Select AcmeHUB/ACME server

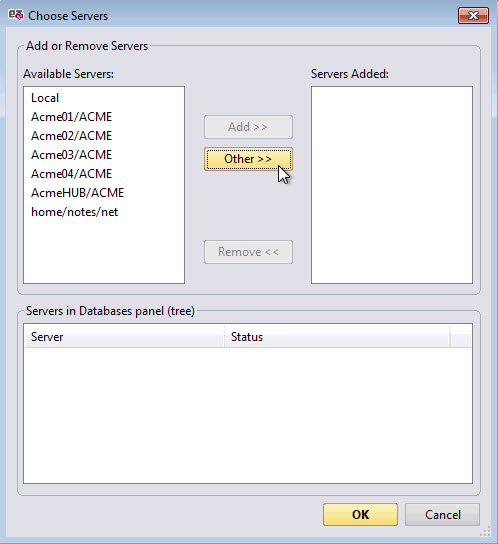point(77,193)
